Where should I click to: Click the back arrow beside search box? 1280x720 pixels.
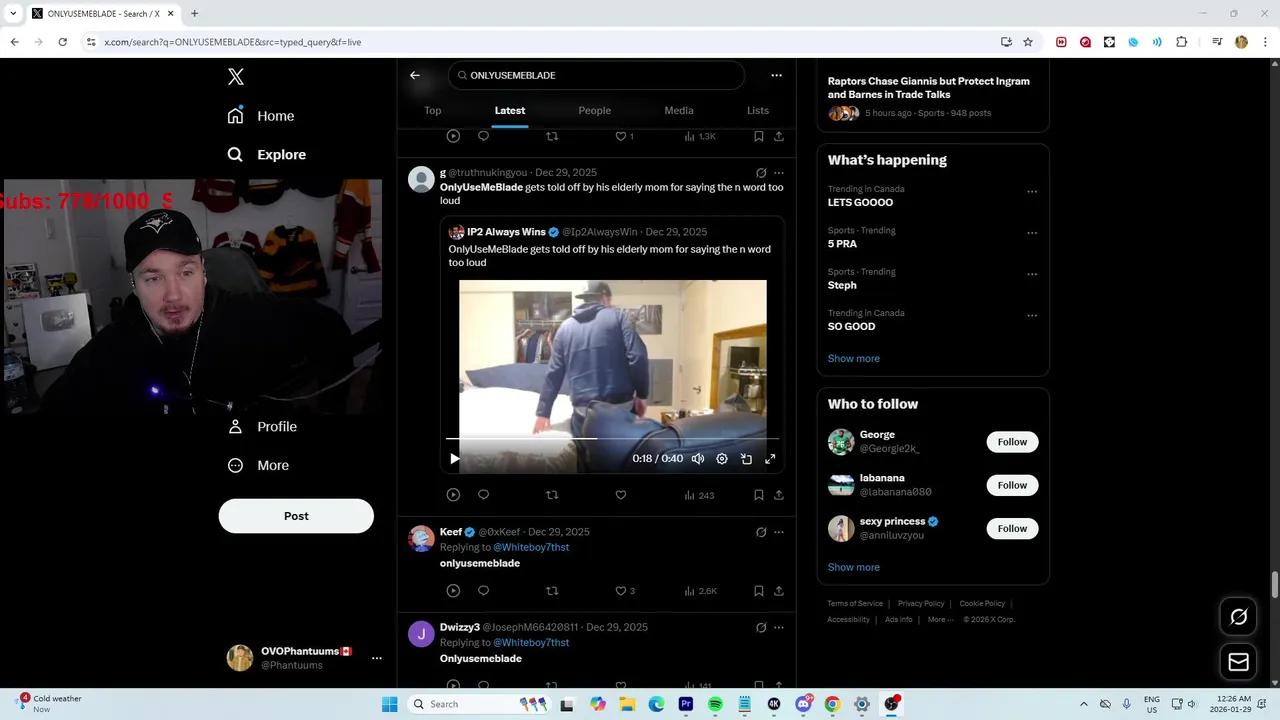click(x=415, y=75)
